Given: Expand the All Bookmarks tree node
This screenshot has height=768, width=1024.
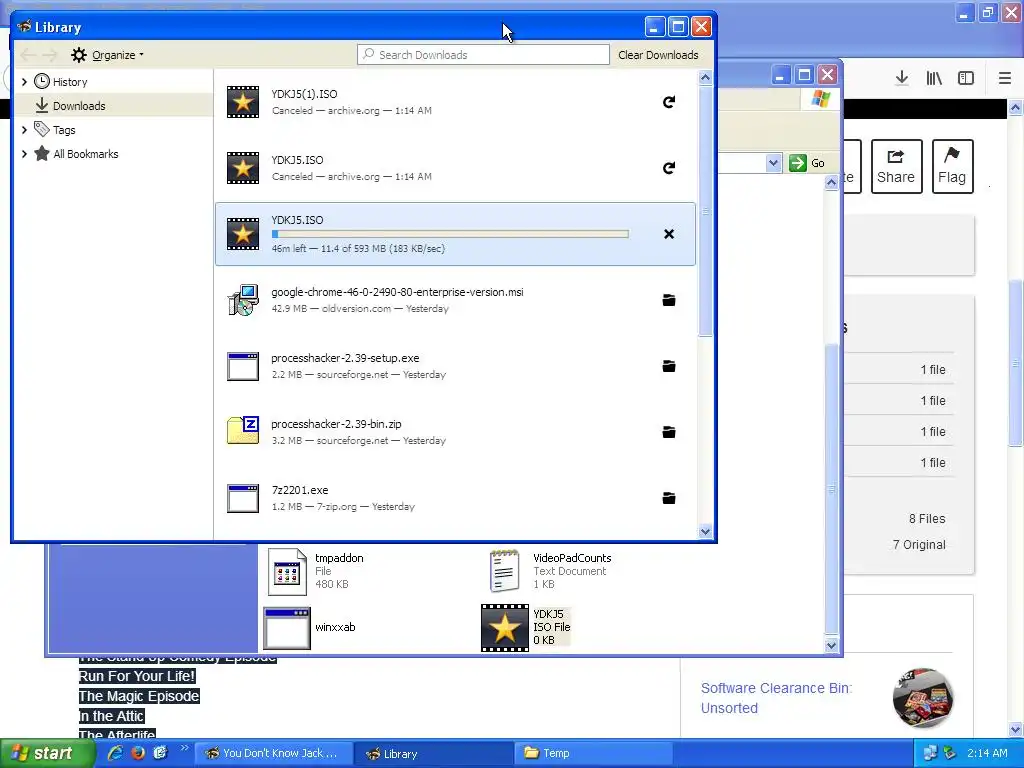Looking at the screenshot, I should pos(24,154).
